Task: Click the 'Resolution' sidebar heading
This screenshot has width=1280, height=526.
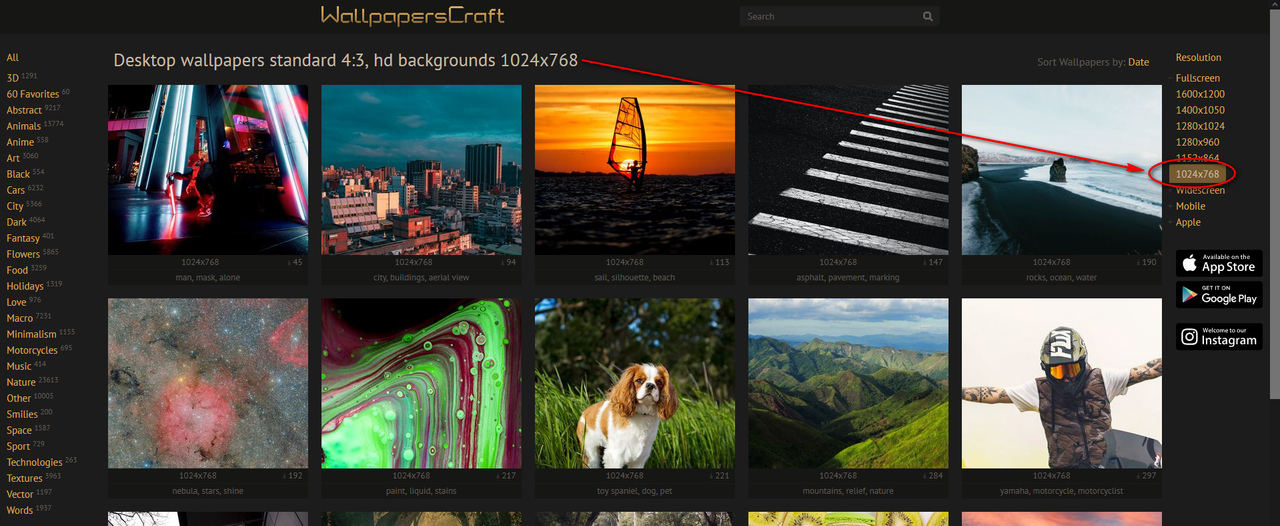Action: (1198, 58)
